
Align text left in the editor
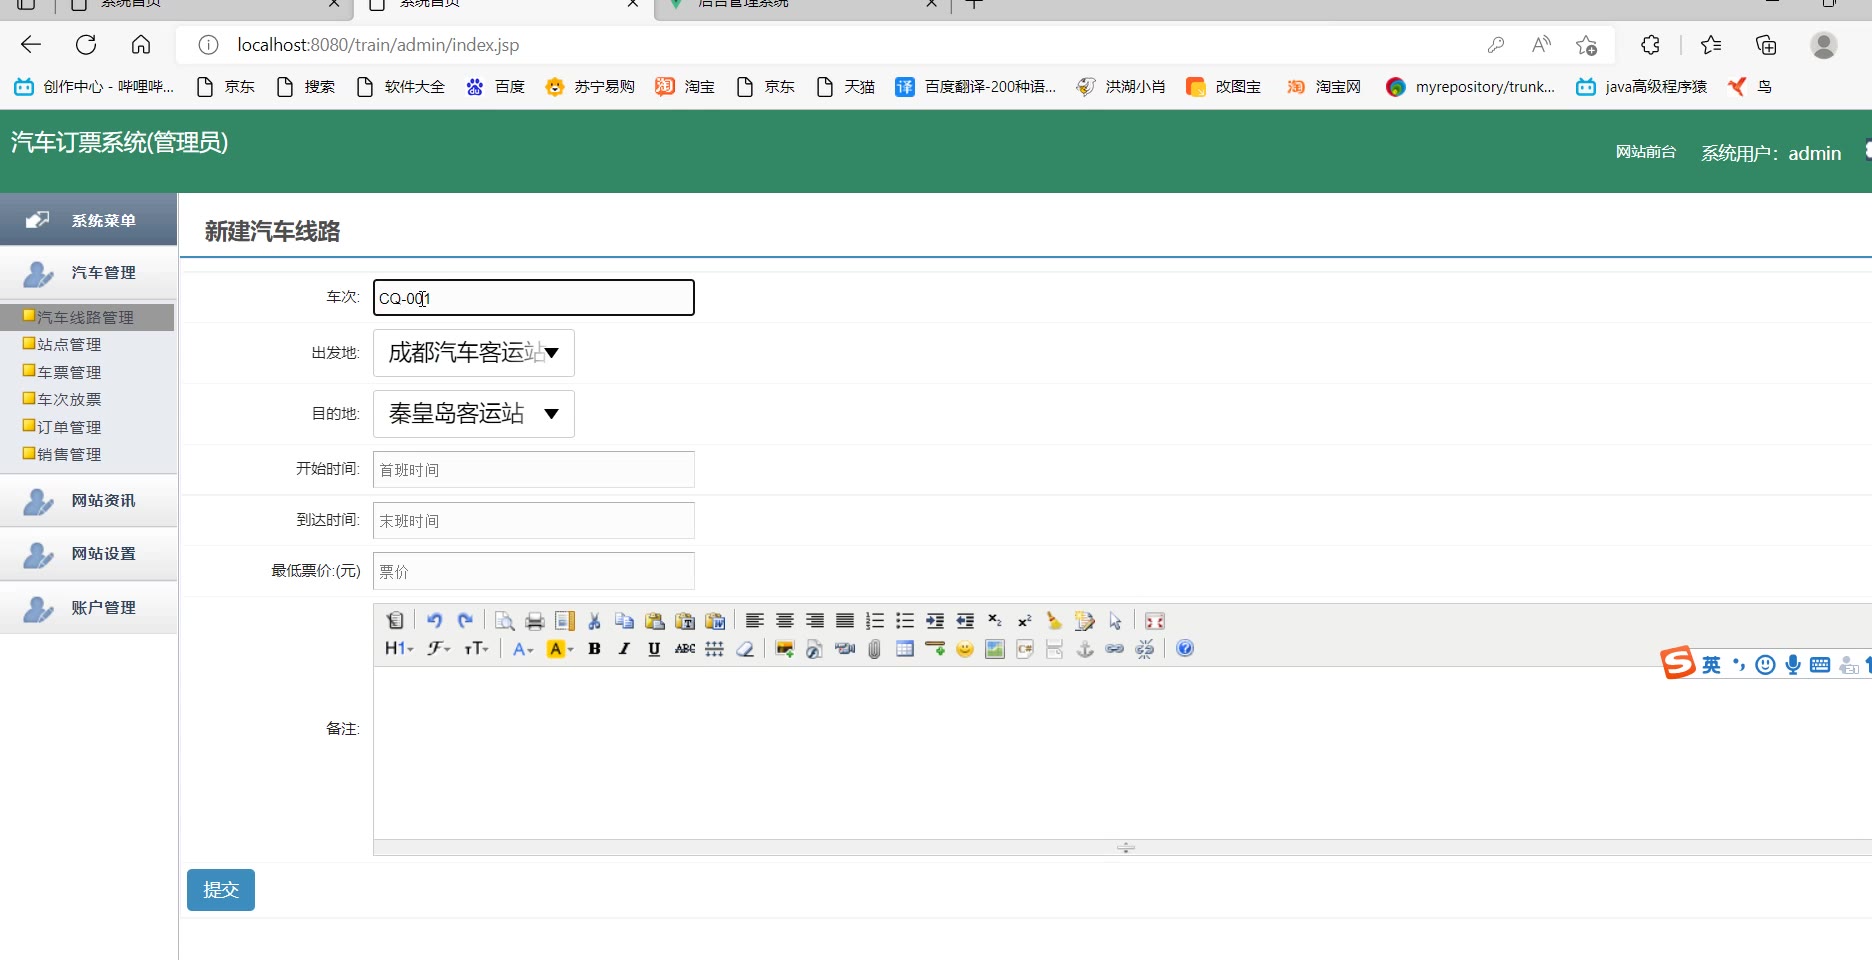[755, 621]
